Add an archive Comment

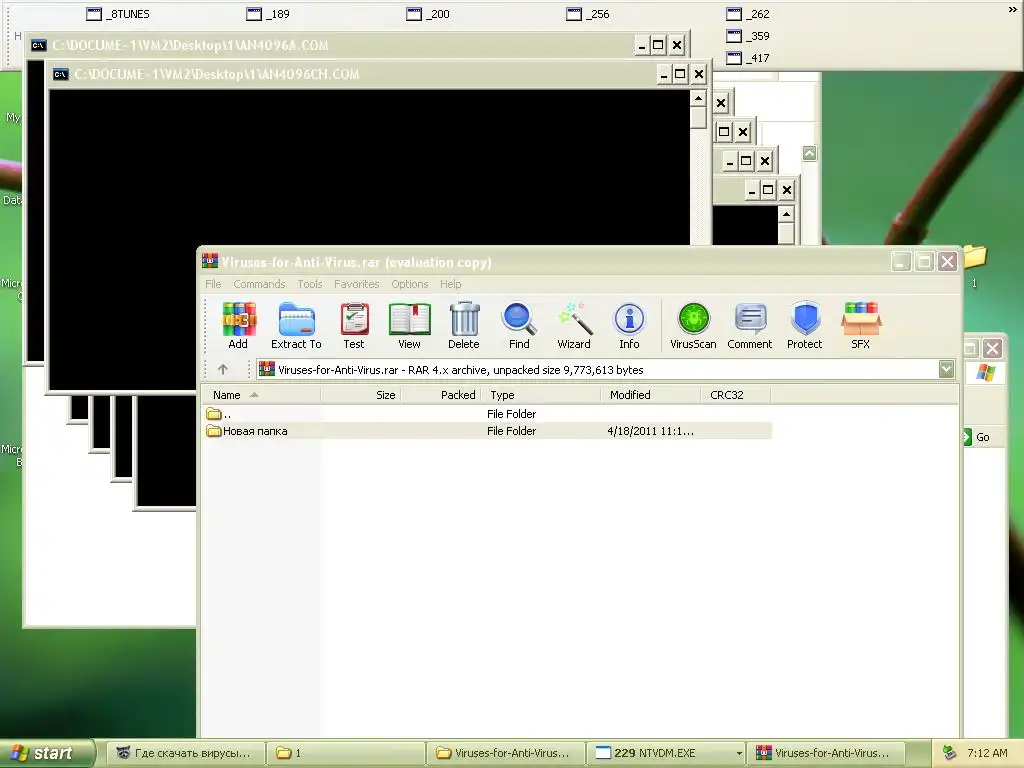750,325
